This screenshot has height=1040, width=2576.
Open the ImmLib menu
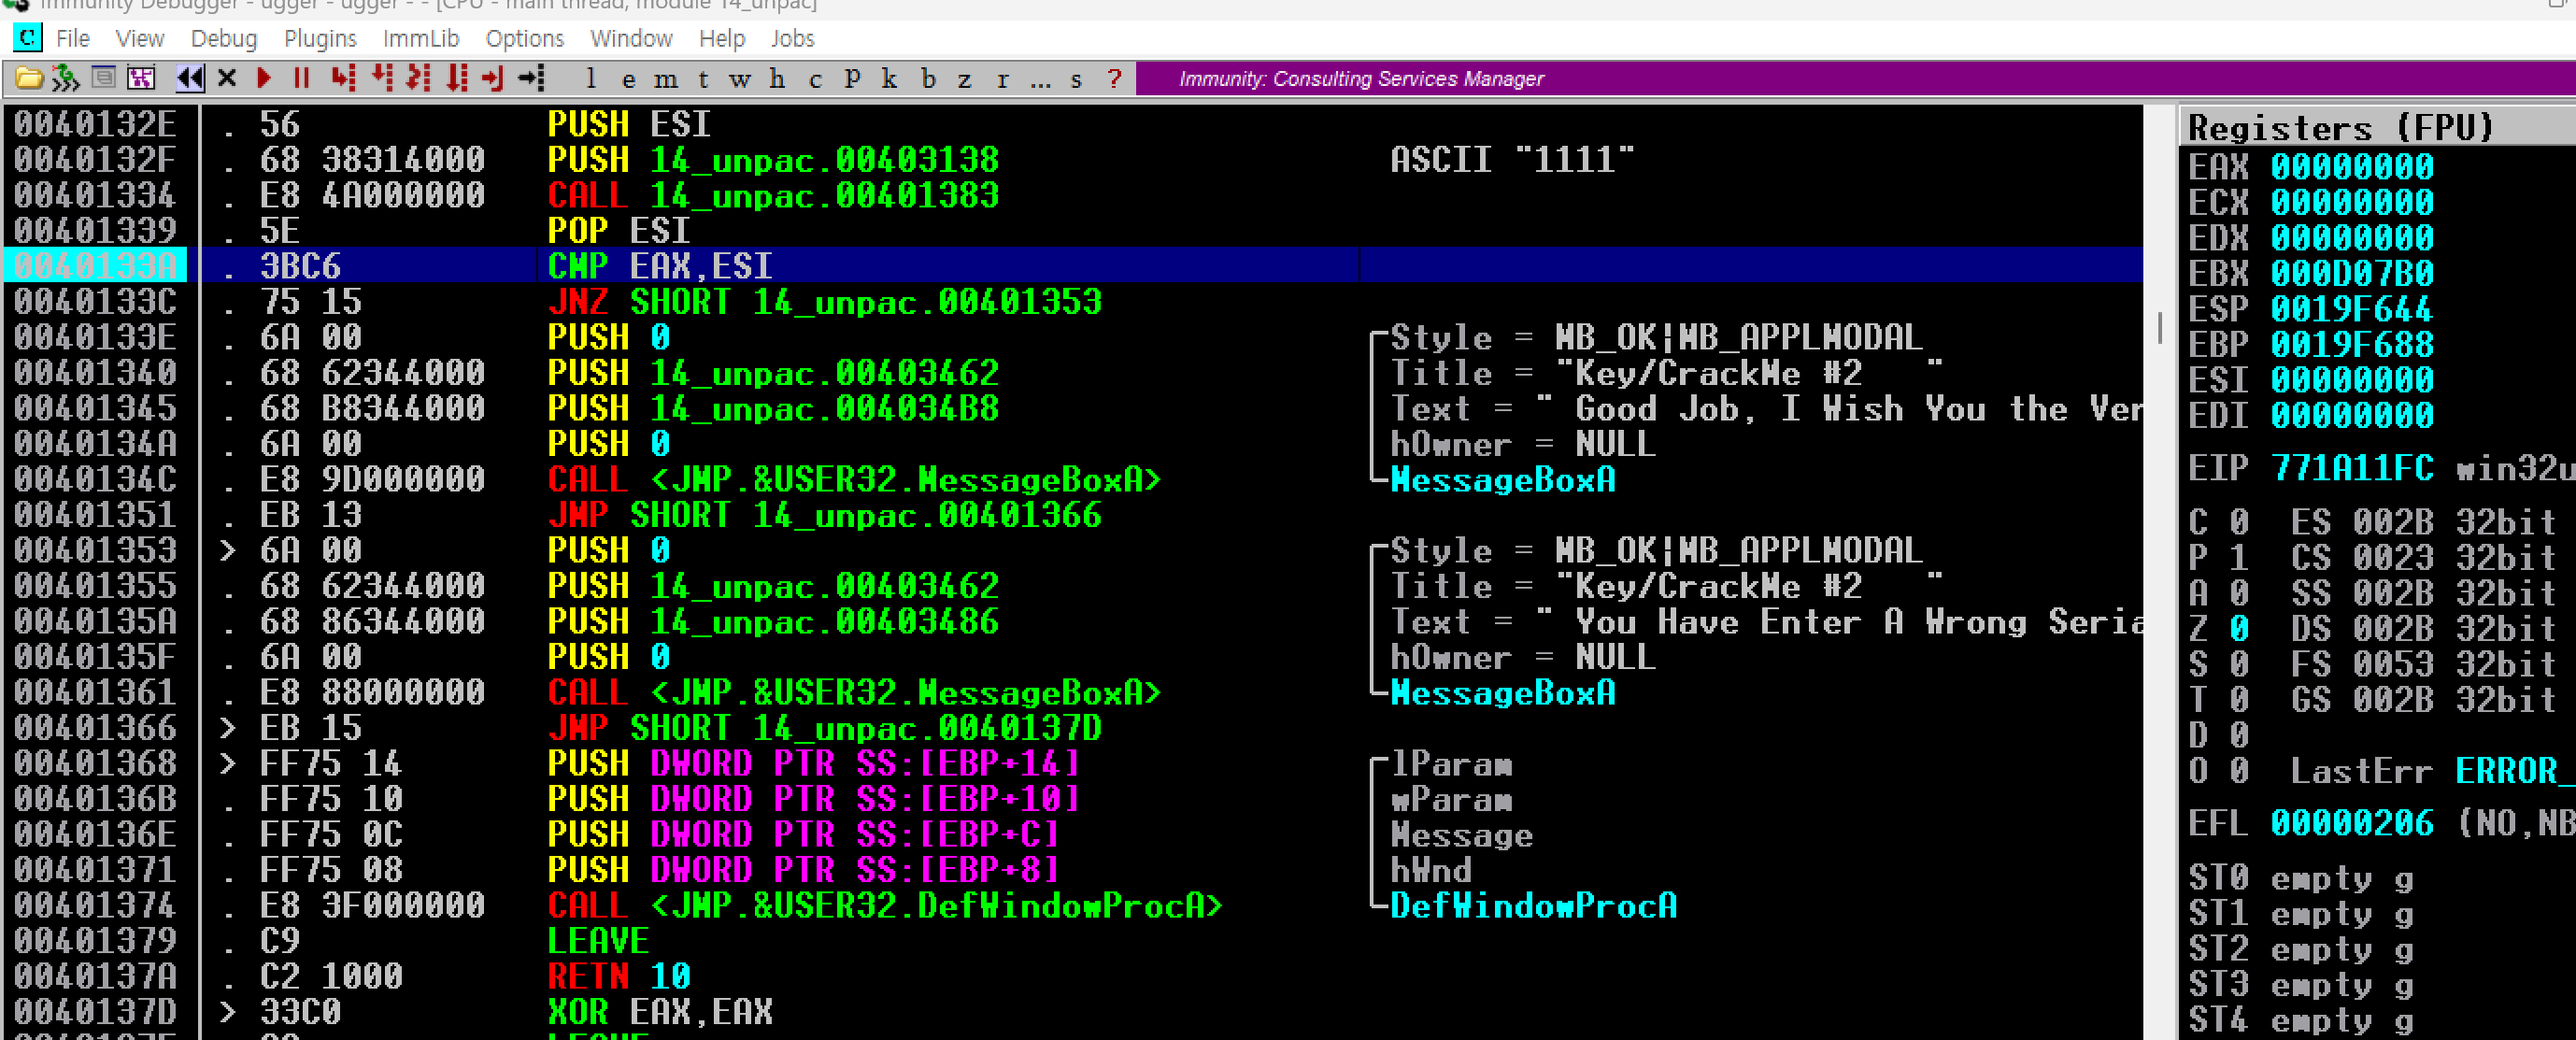(x=421, y=38)
